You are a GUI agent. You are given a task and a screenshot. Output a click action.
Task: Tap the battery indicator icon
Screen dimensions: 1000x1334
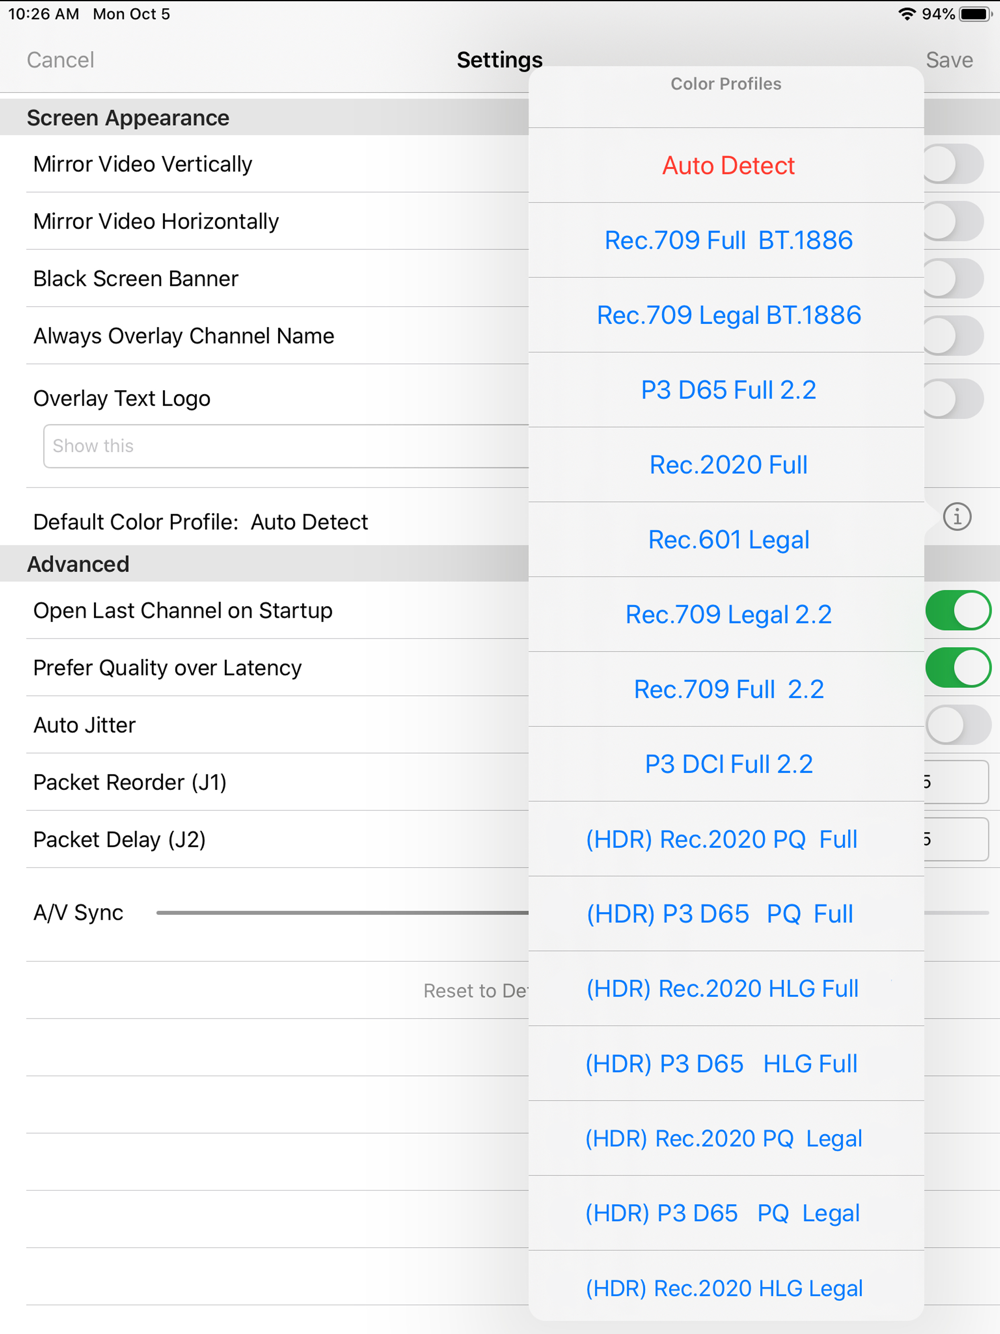coord(975,14)
